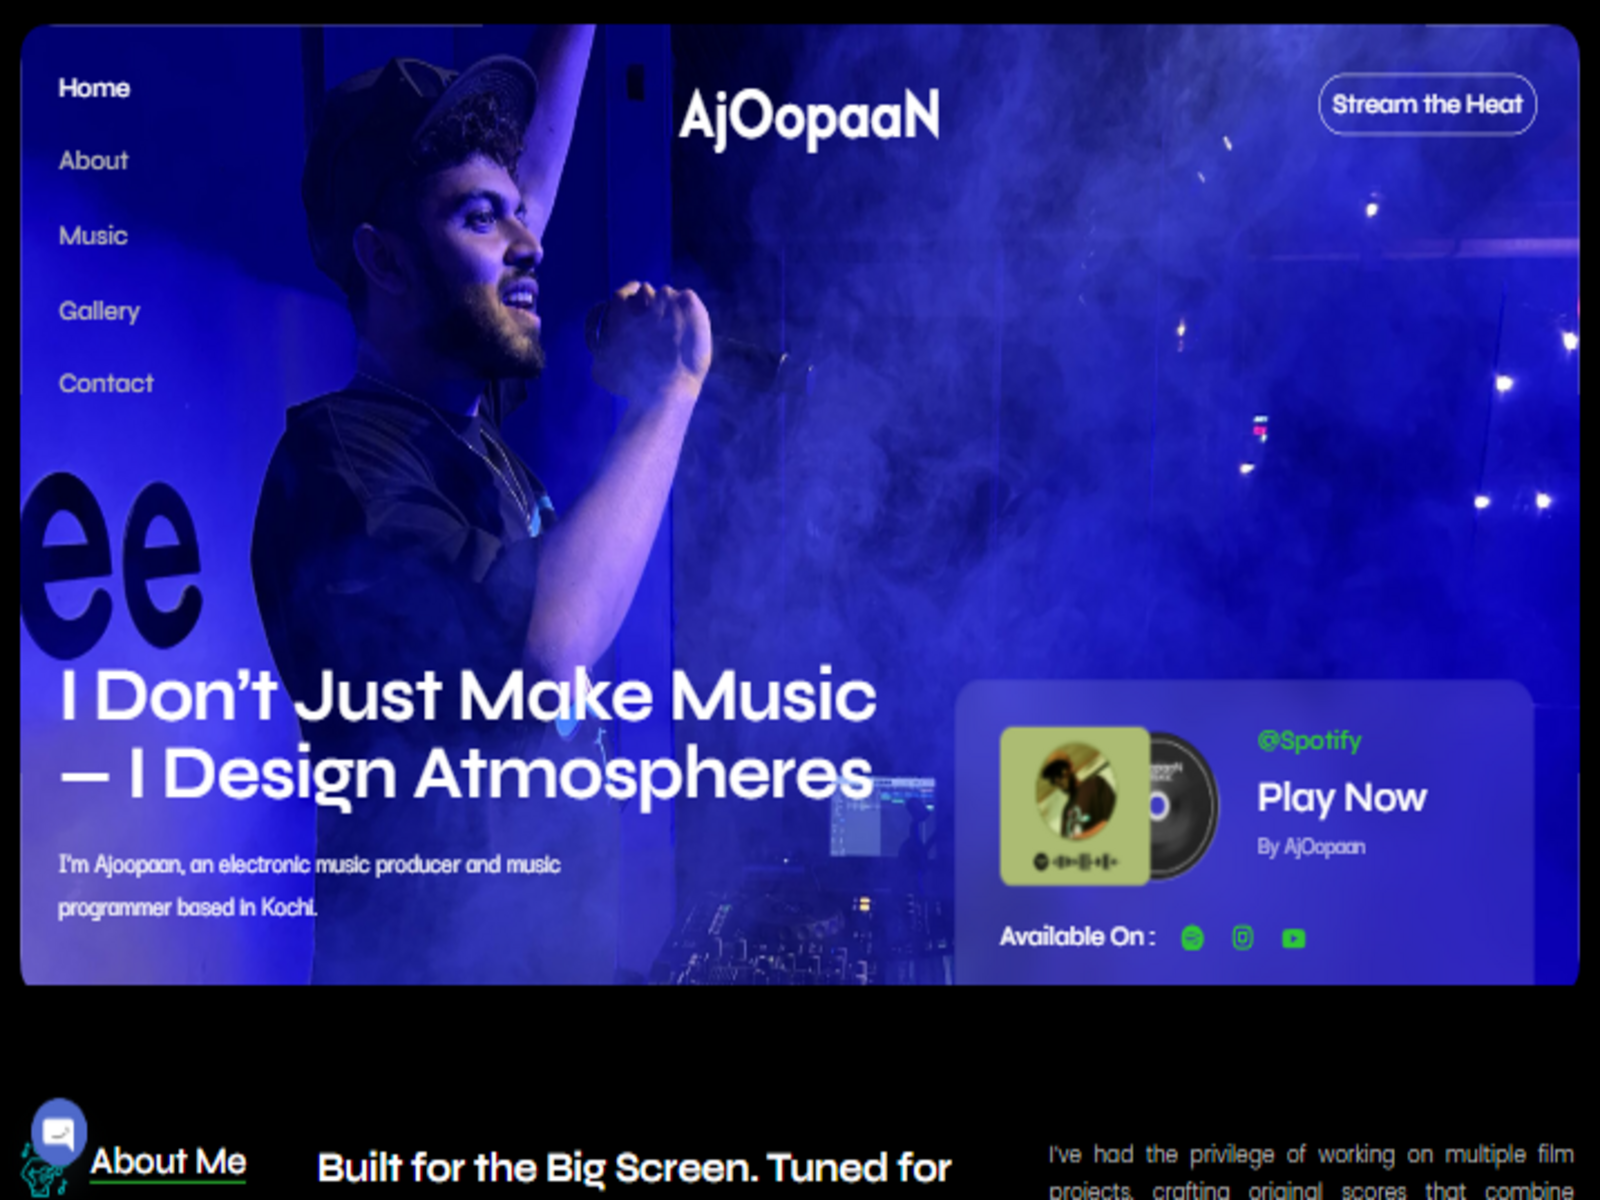Image resolution: width=1600 pixels, height=1200 pixels.
Task: Open the Gallery nav item
Action: click(99, 311)
